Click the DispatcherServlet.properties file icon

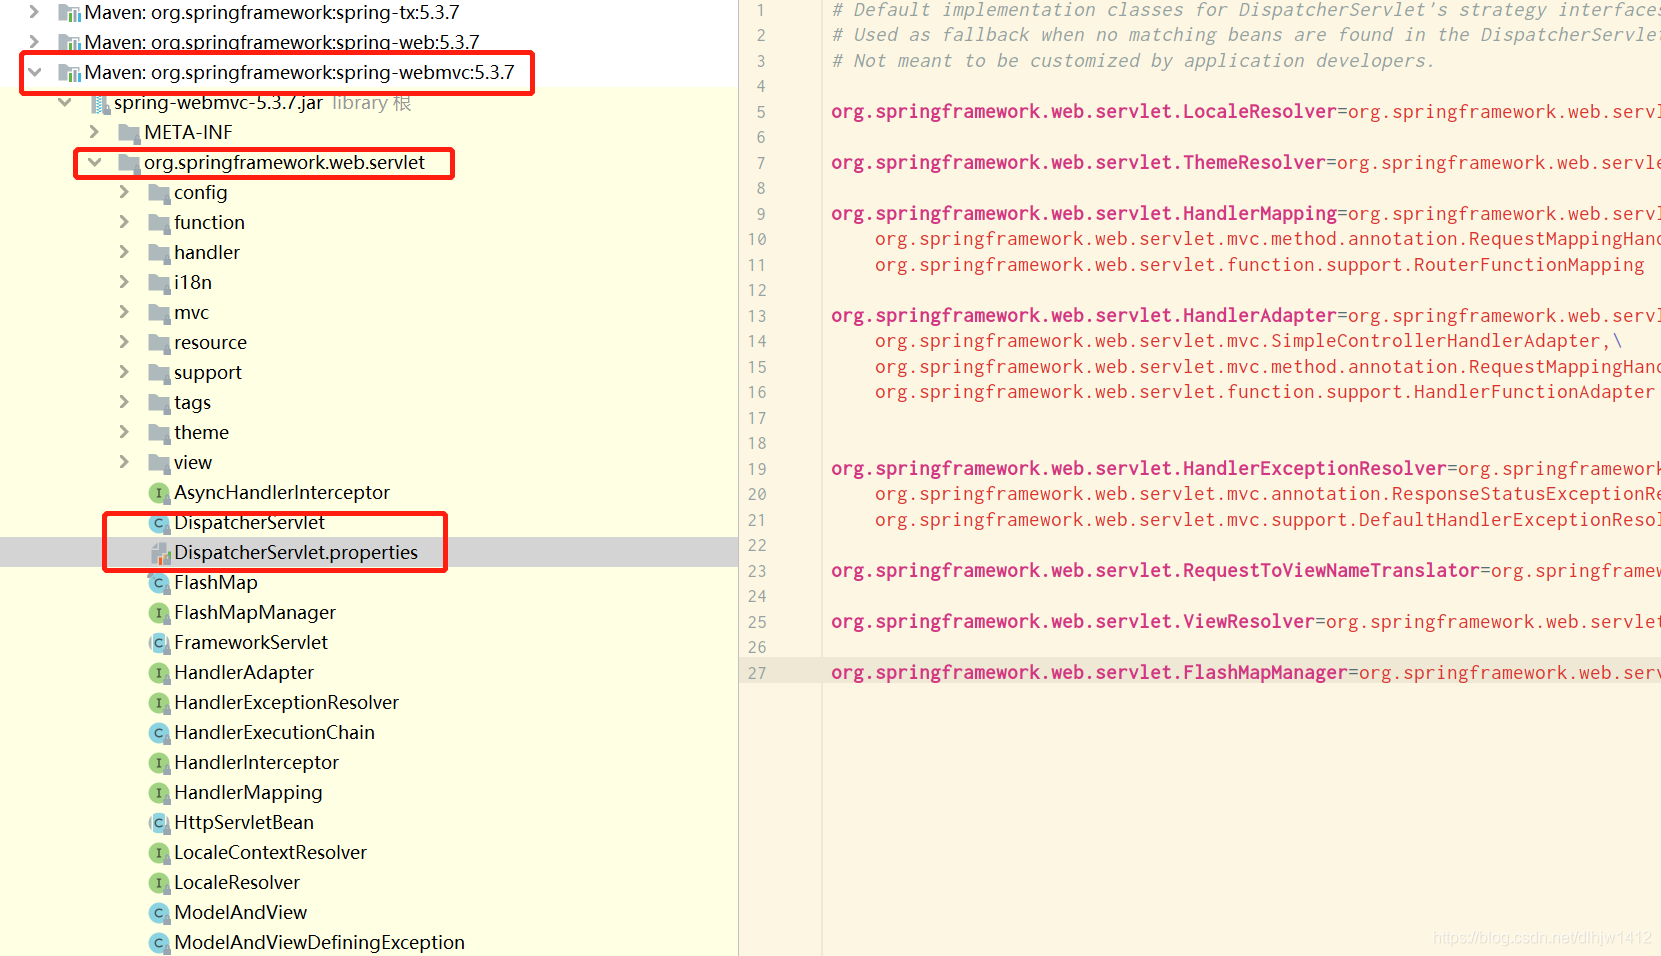[x=160, y=552]
